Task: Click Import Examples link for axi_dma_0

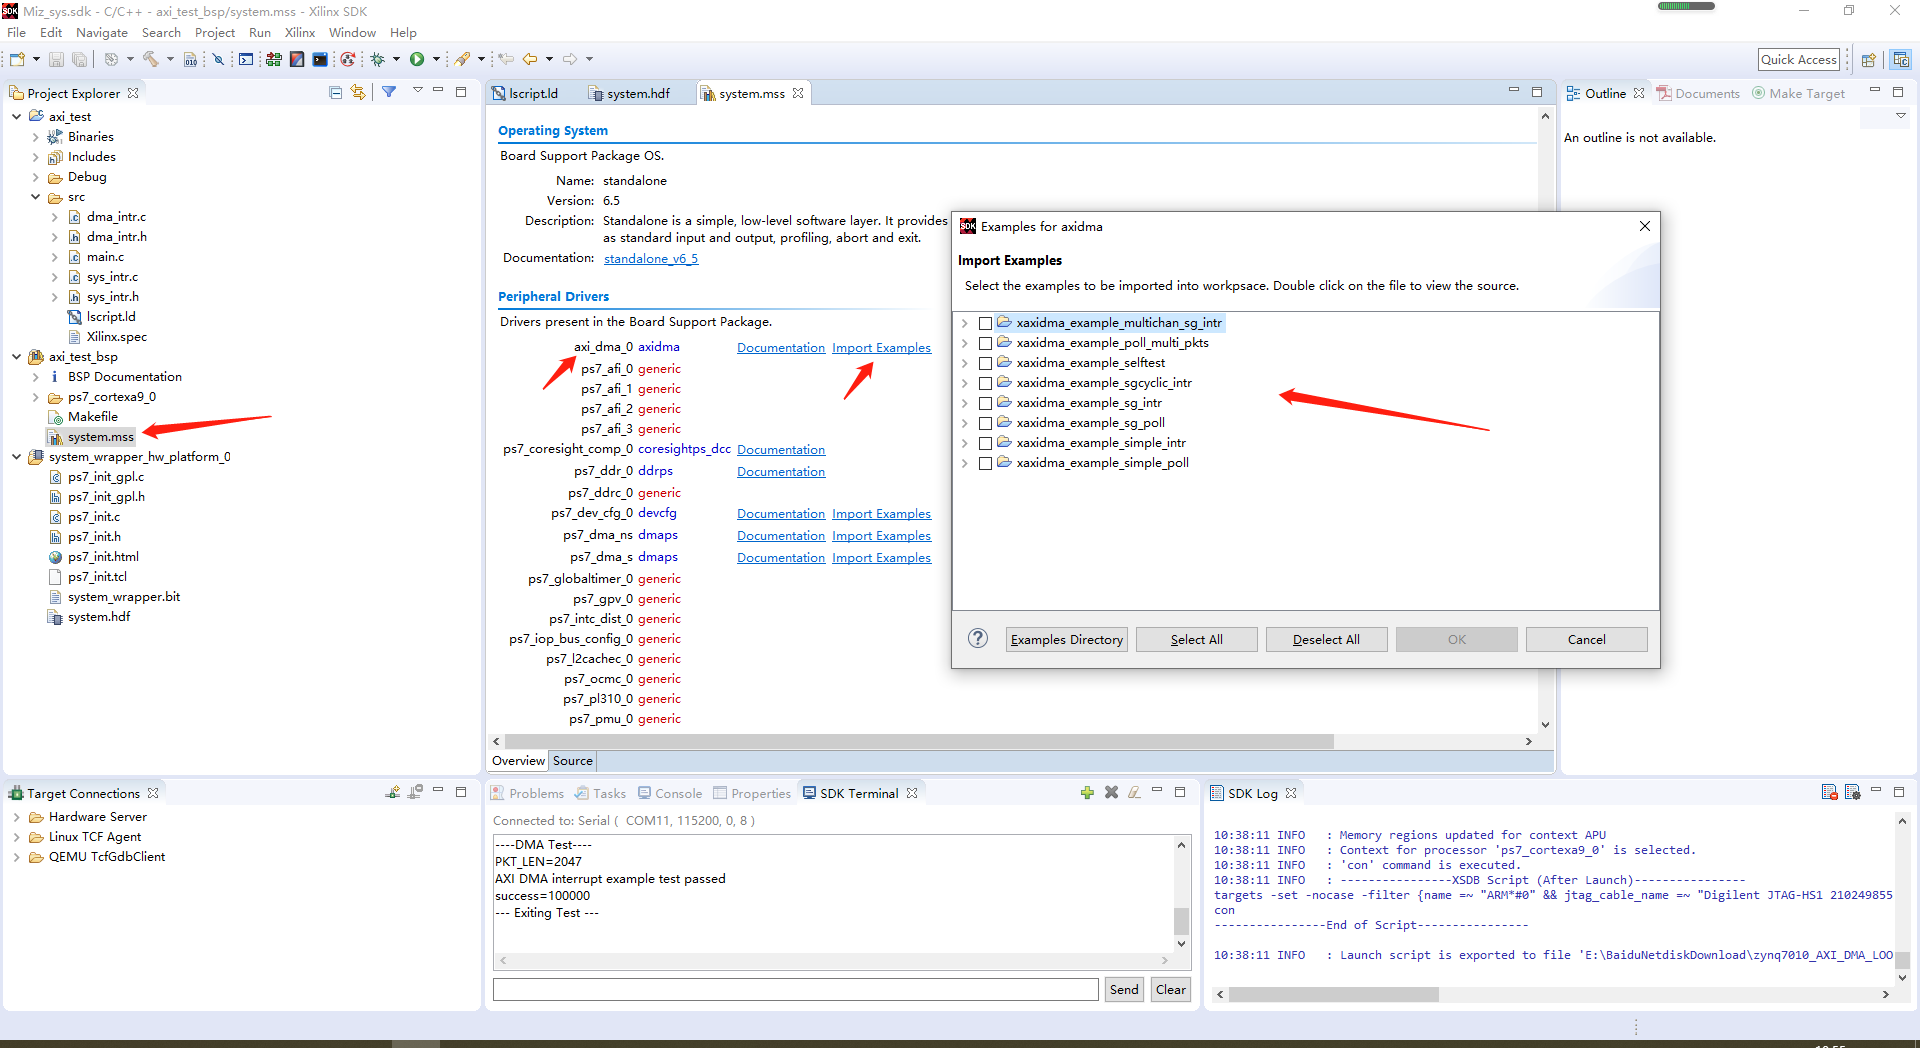Action: point(881,348)
